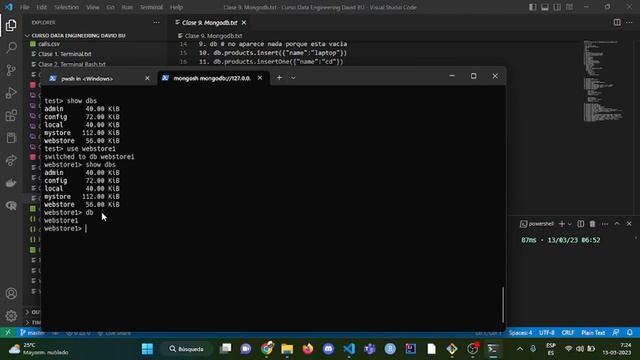Close the pwsh in Windows tab
The height and width of the screenshot is (360, 640).
[147, 78]
